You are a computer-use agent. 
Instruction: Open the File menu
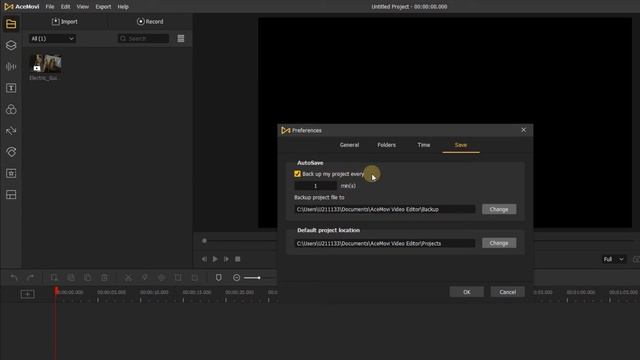coord(50,7)
